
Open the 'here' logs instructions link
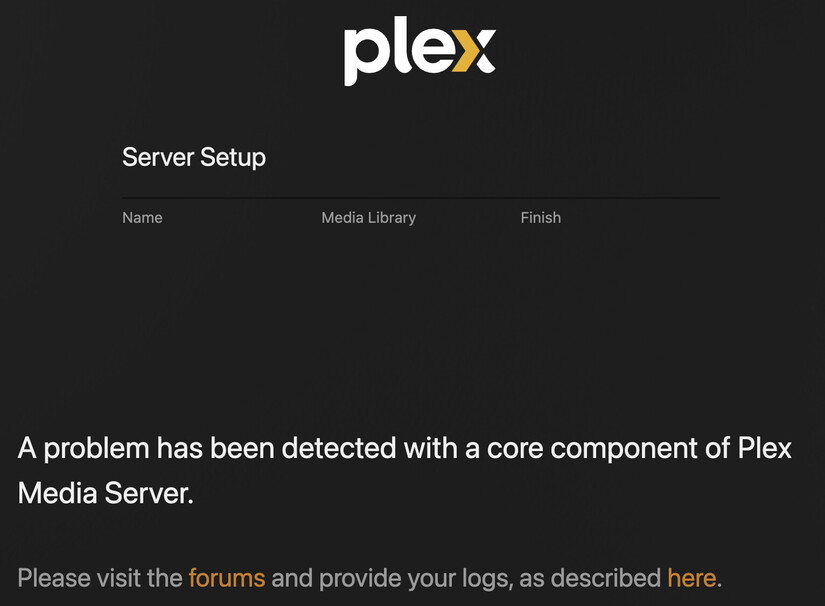pyautogui.click(x=691, y=578)
